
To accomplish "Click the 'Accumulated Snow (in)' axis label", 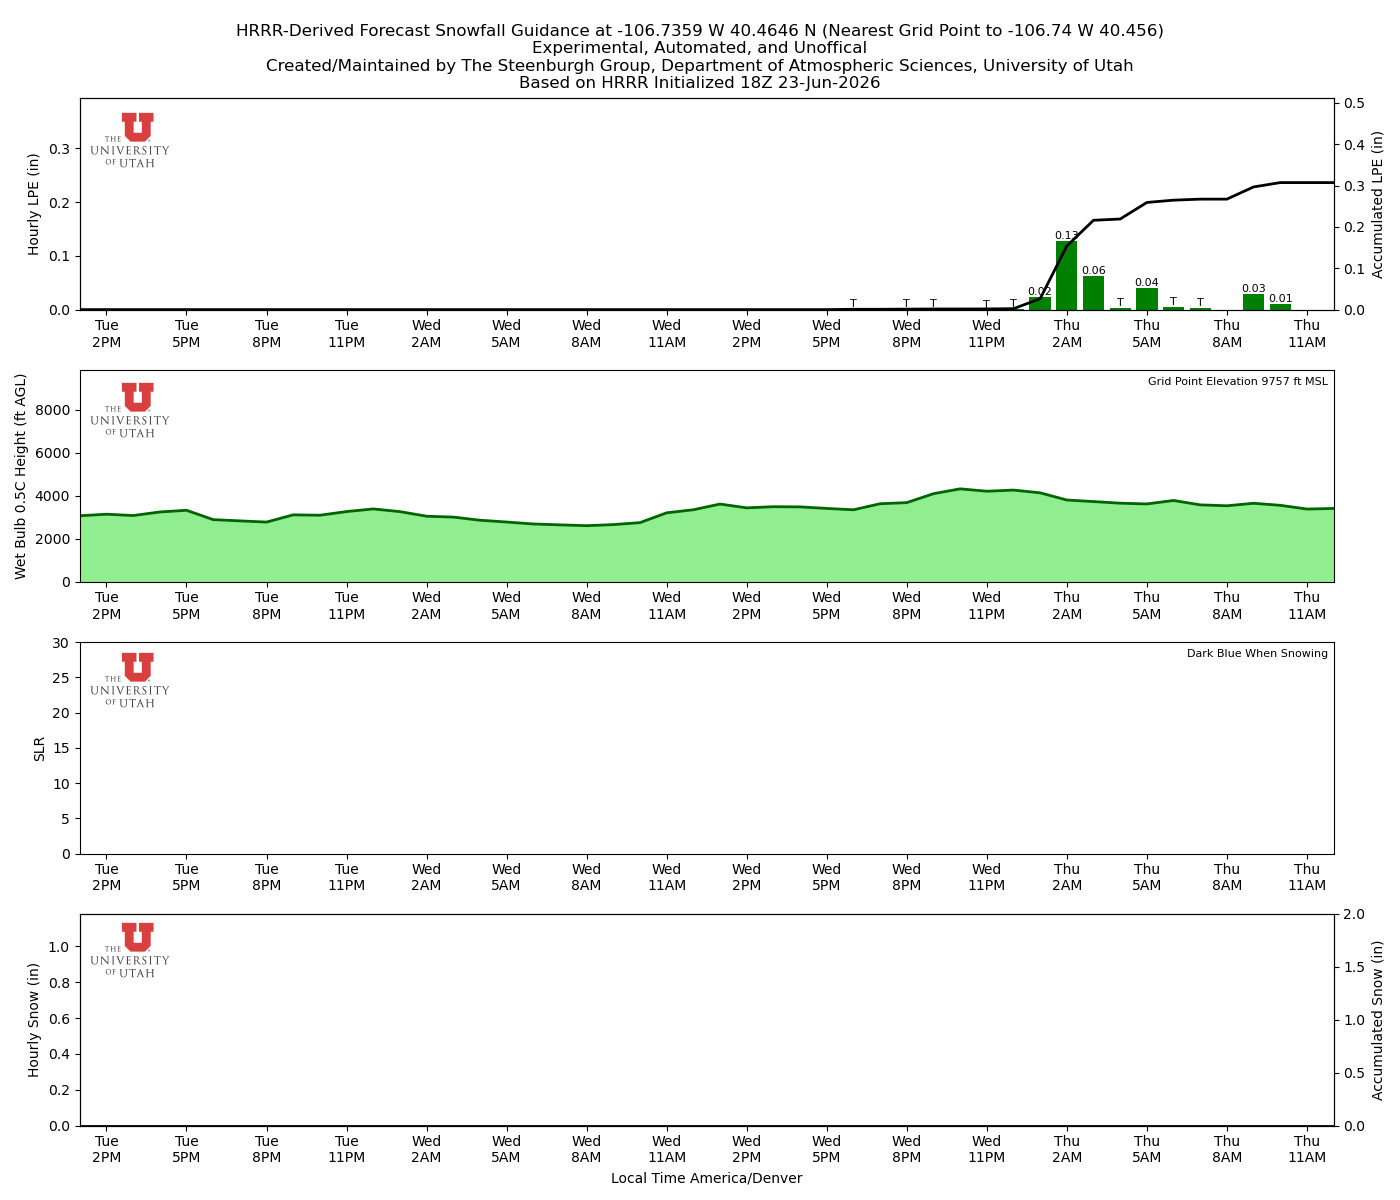I will 1378,1020.
